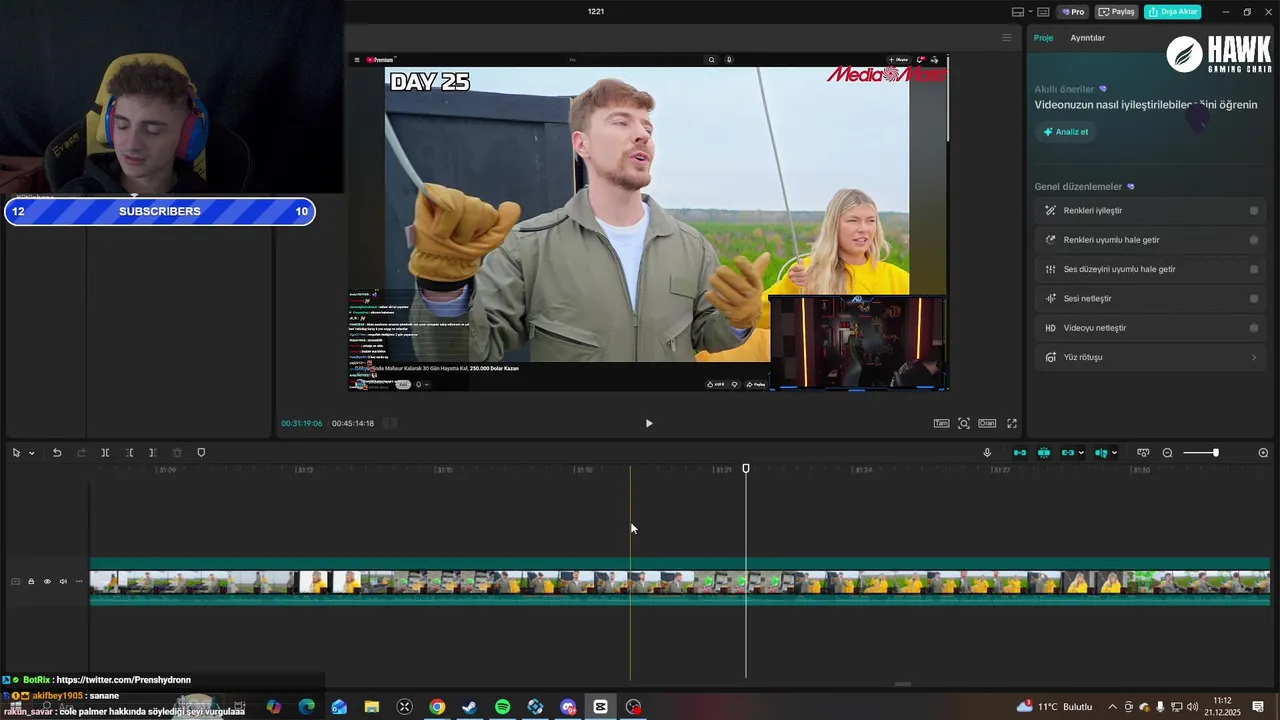Click the Analiz et button
The height and width of the screenshot is (720, 1280).
click(1066, 132)
